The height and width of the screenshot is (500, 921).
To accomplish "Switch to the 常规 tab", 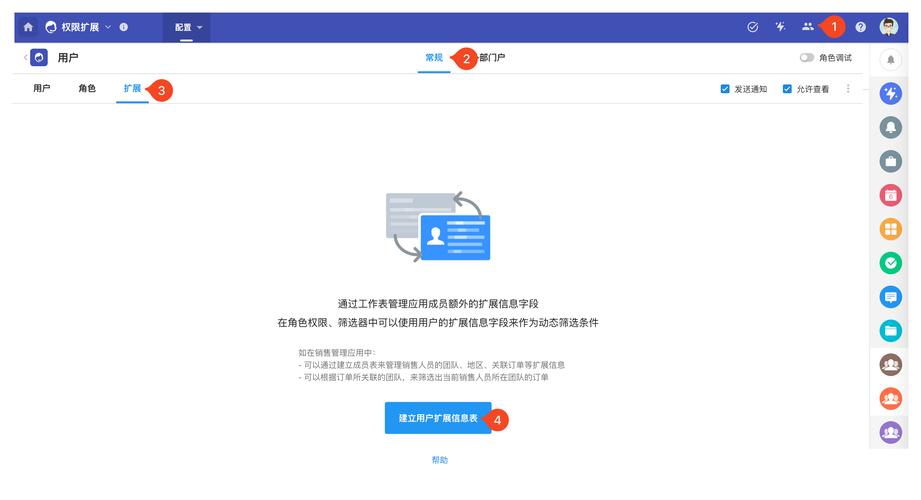I will click(x=434, y=58).
